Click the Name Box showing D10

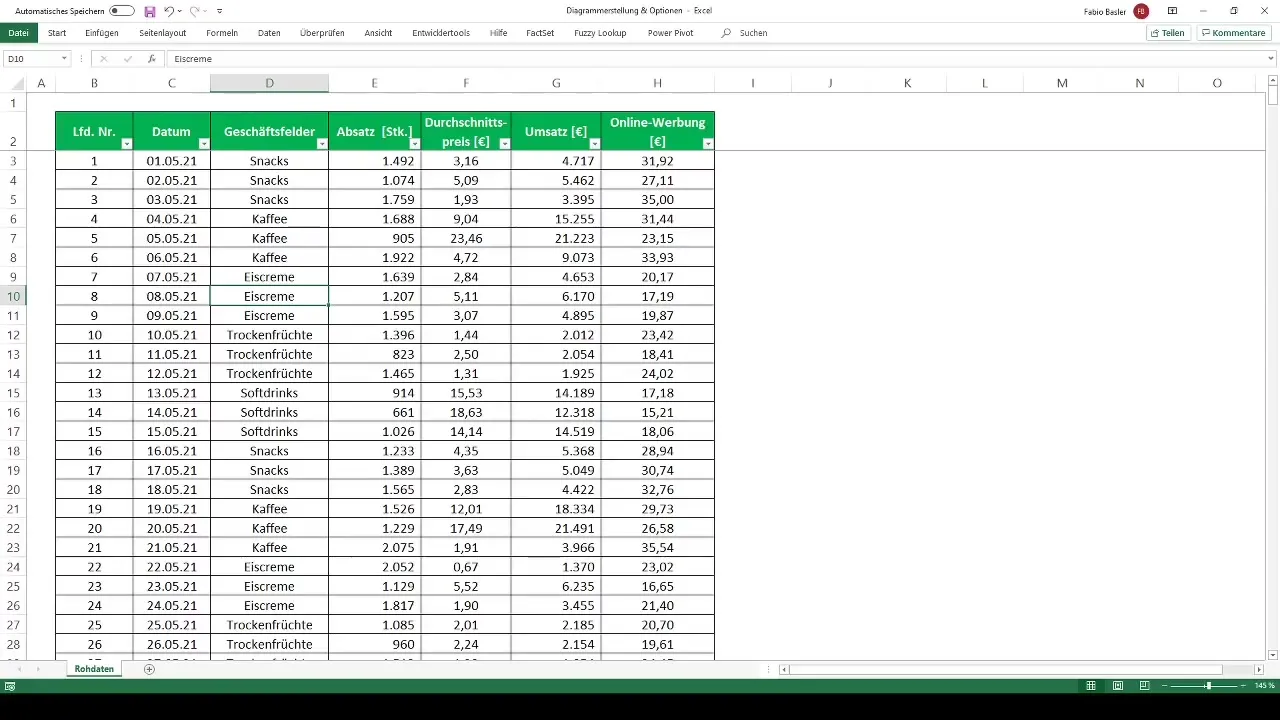coord(30,59)
